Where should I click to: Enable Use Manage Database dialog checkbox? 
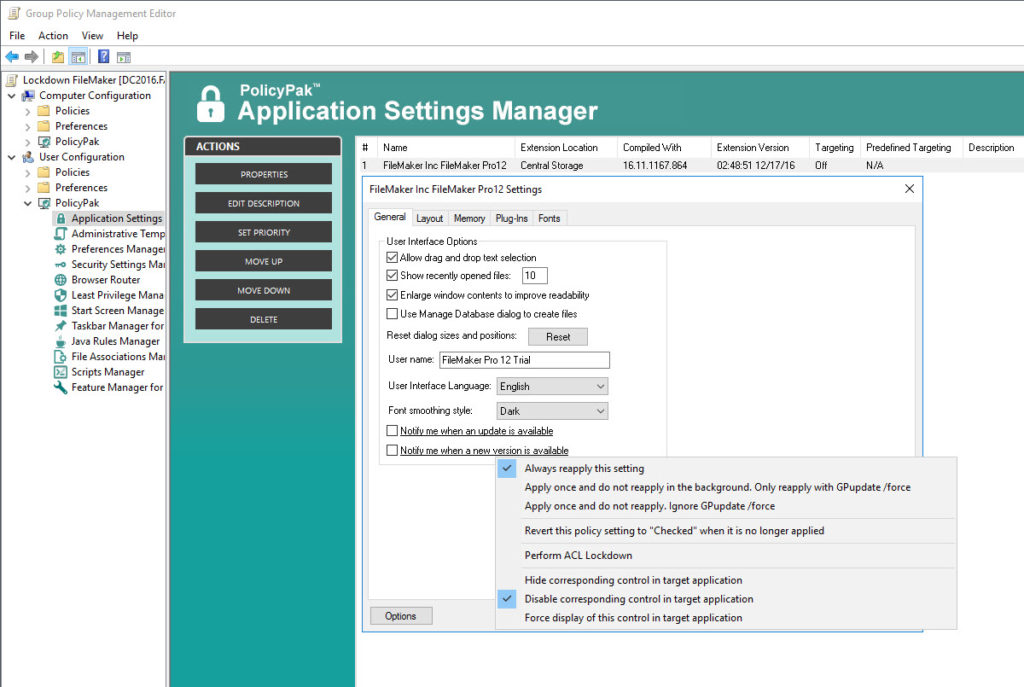[x=392, y=314]
